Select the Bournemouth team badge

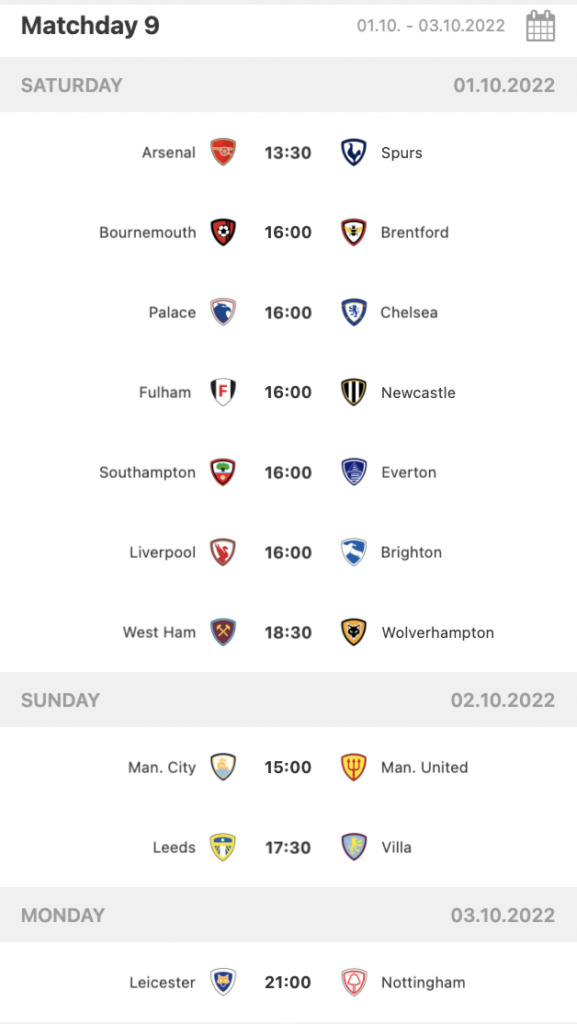(x=223, y=232)
